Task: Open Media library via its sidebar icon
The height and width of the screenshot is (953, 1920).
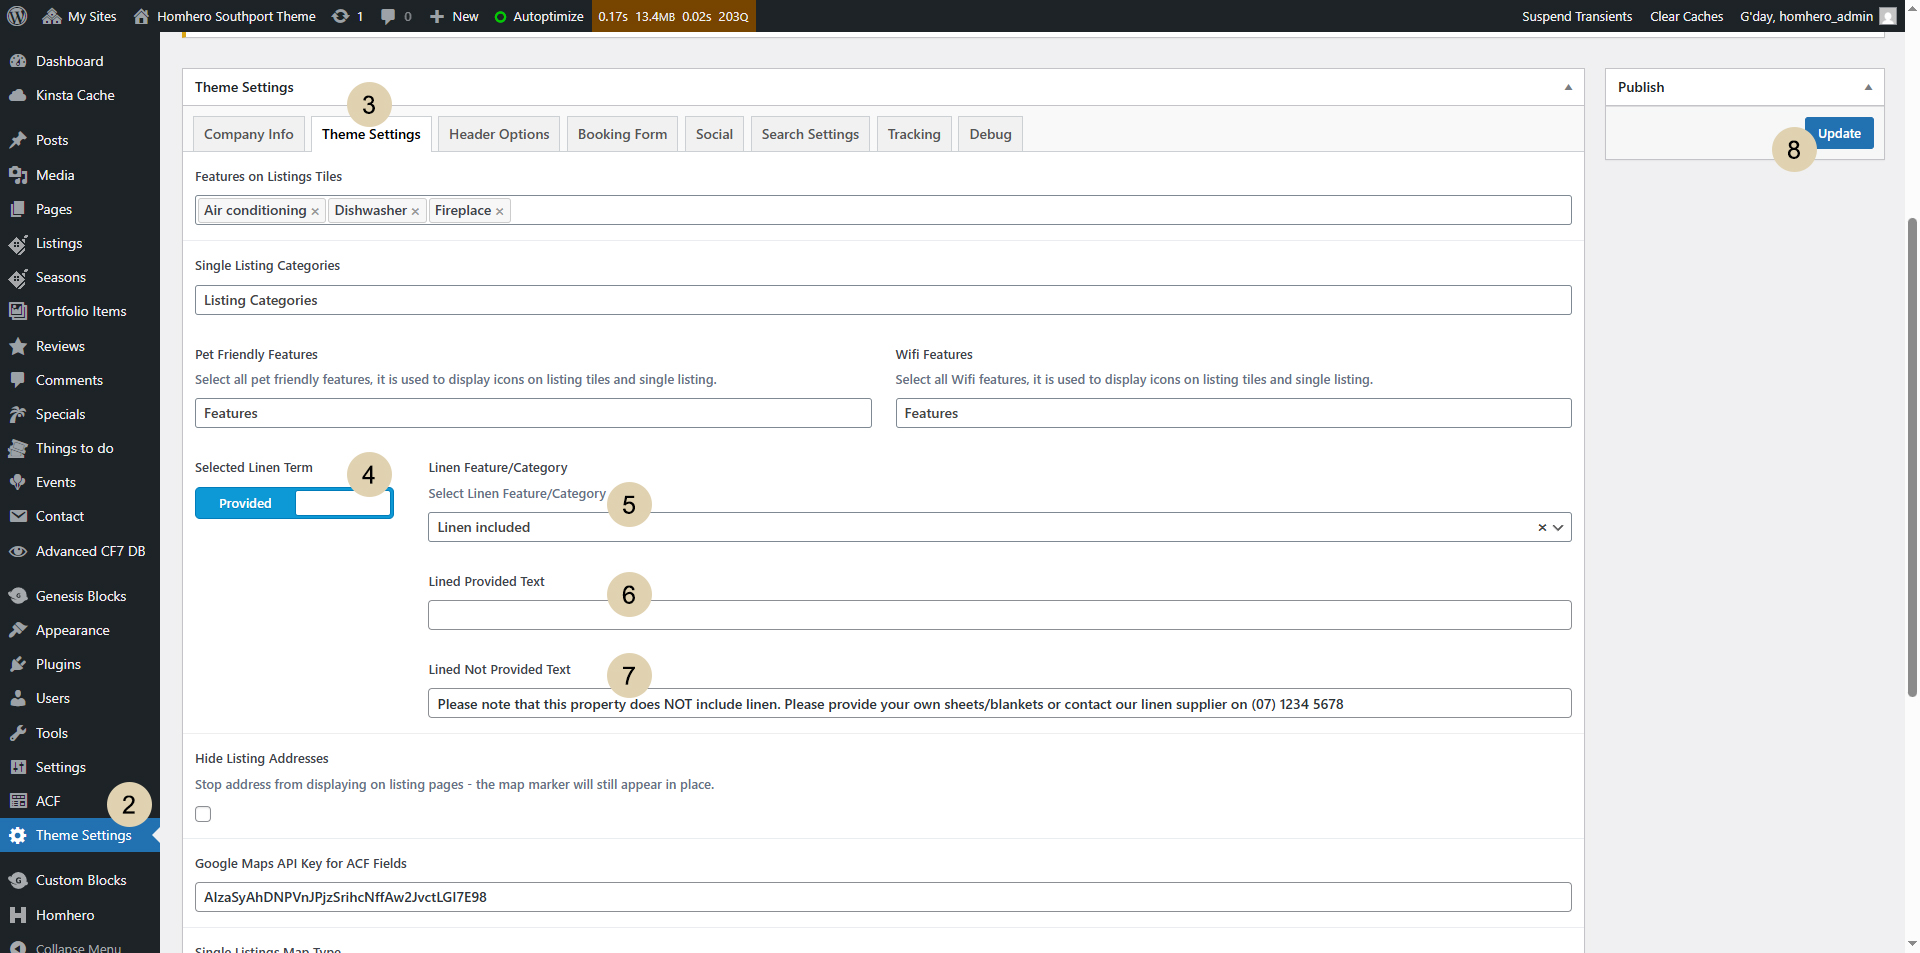Action: point(17,175)
